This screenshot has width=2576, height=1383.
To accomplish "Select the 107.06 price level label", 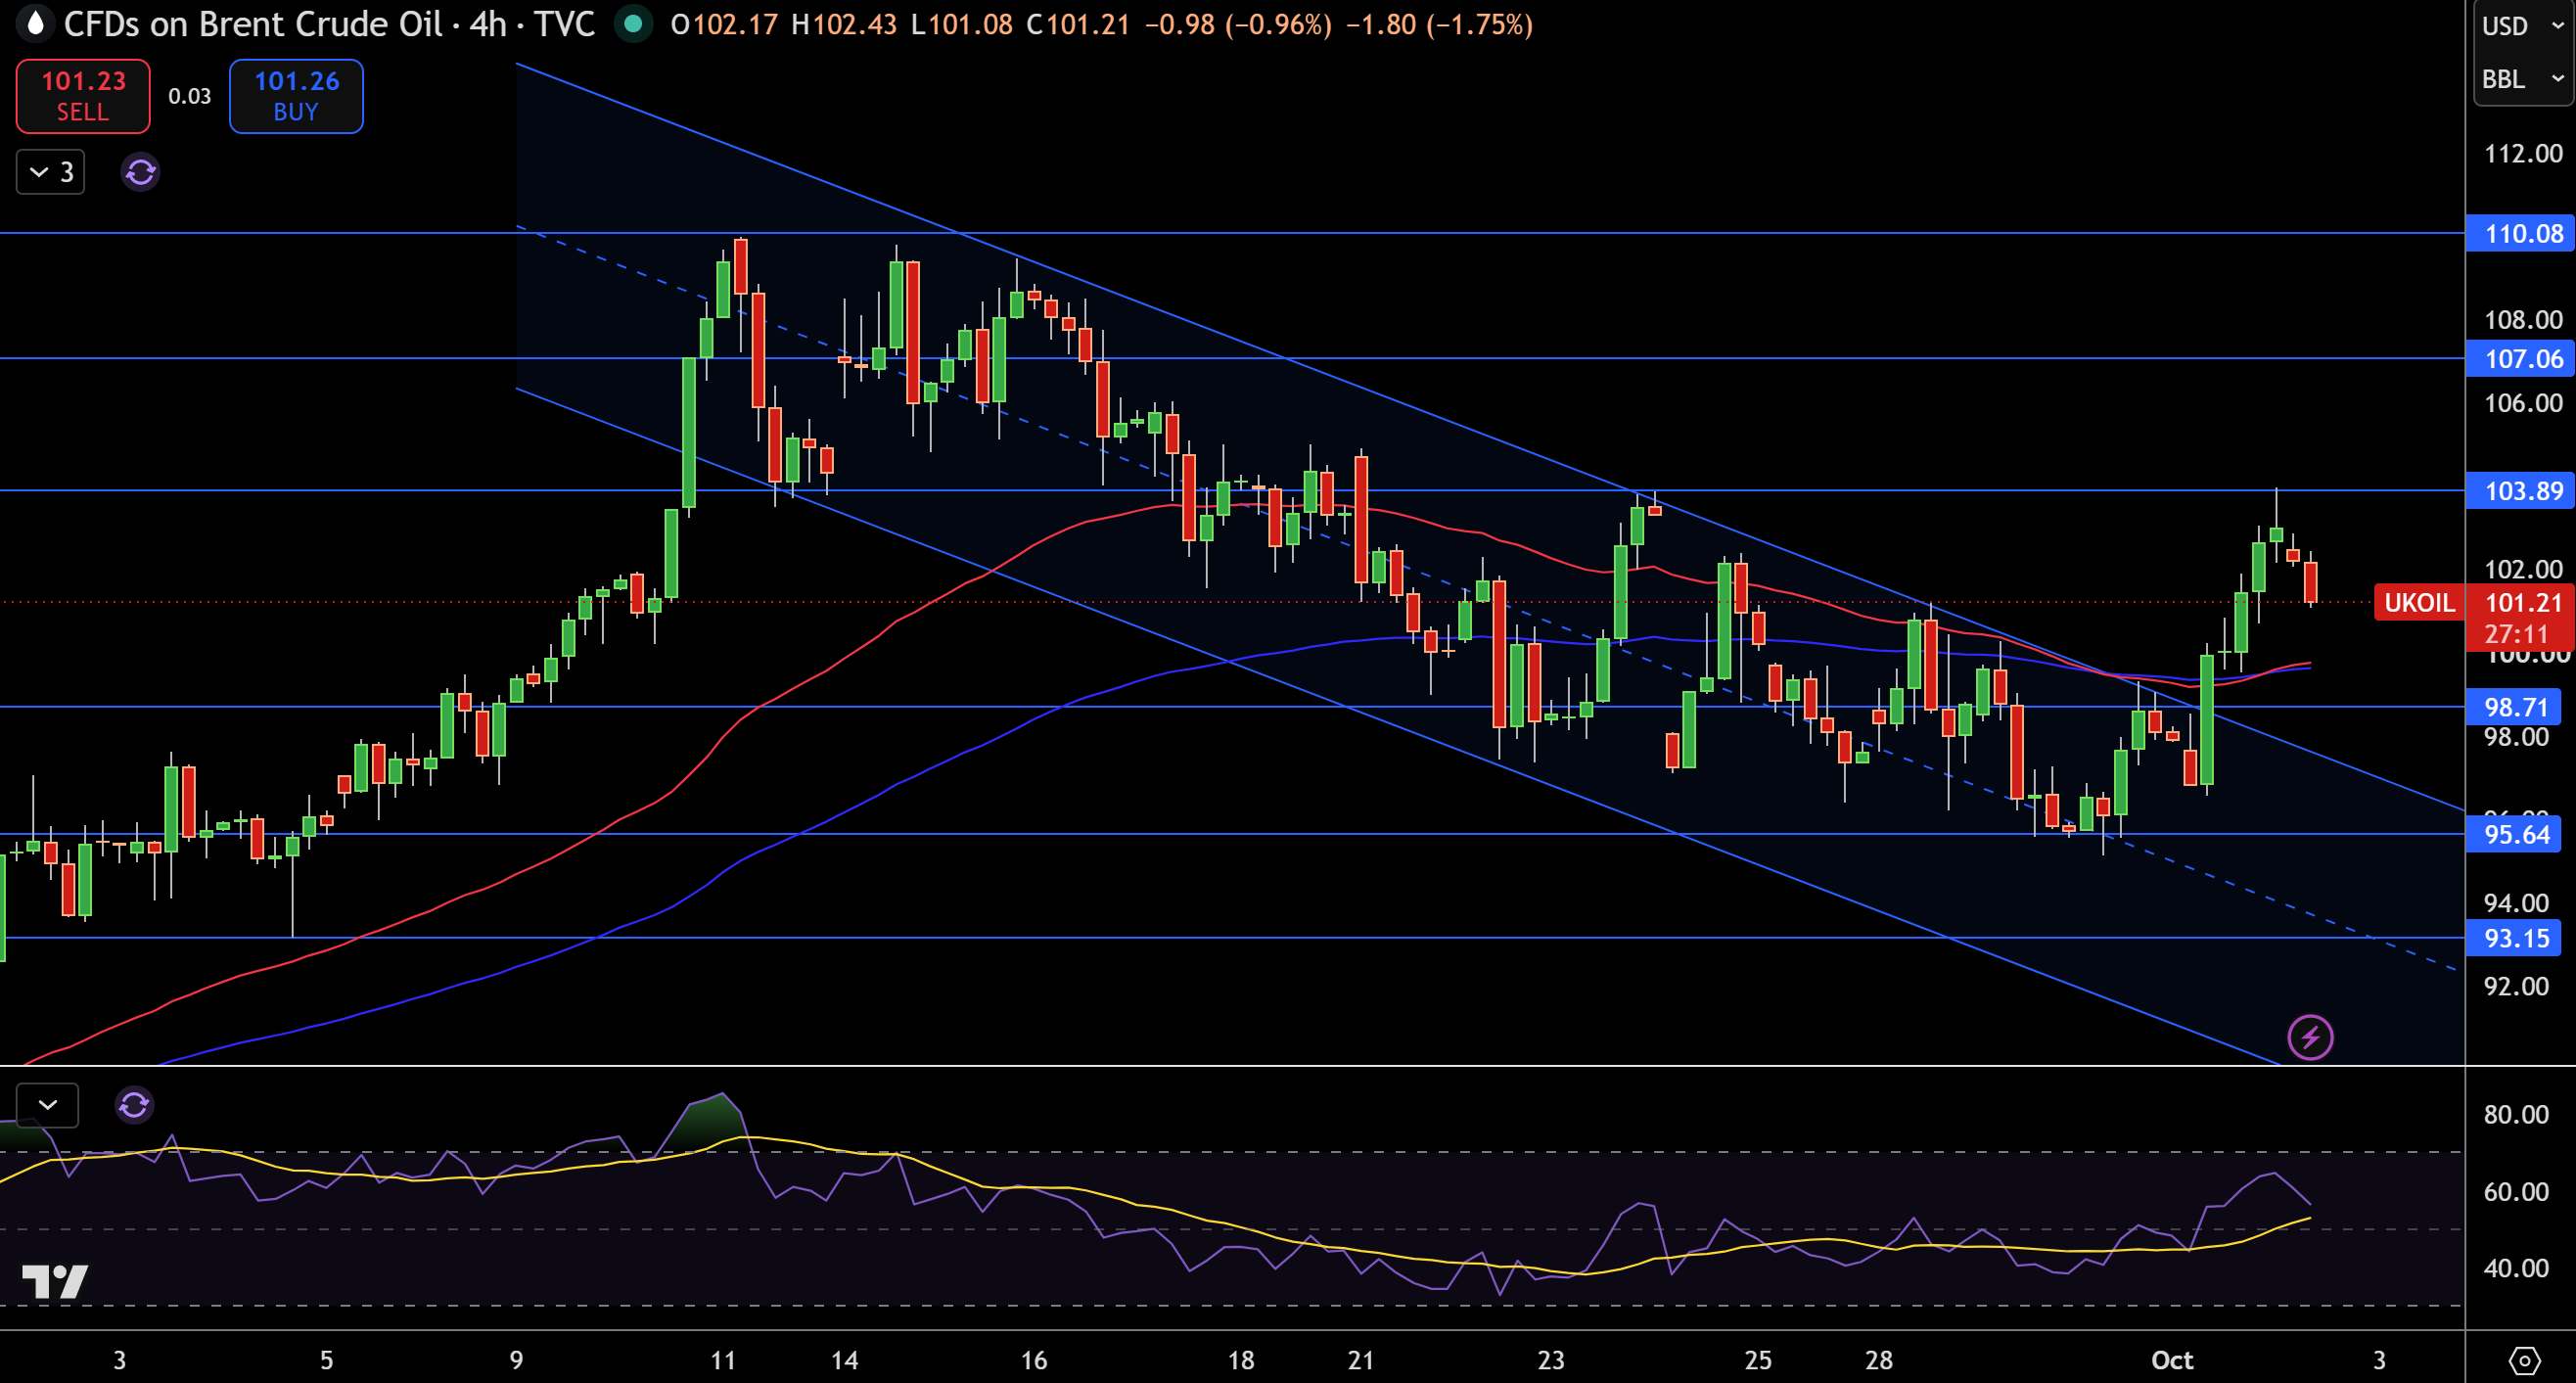I will tap(2521, 358).
